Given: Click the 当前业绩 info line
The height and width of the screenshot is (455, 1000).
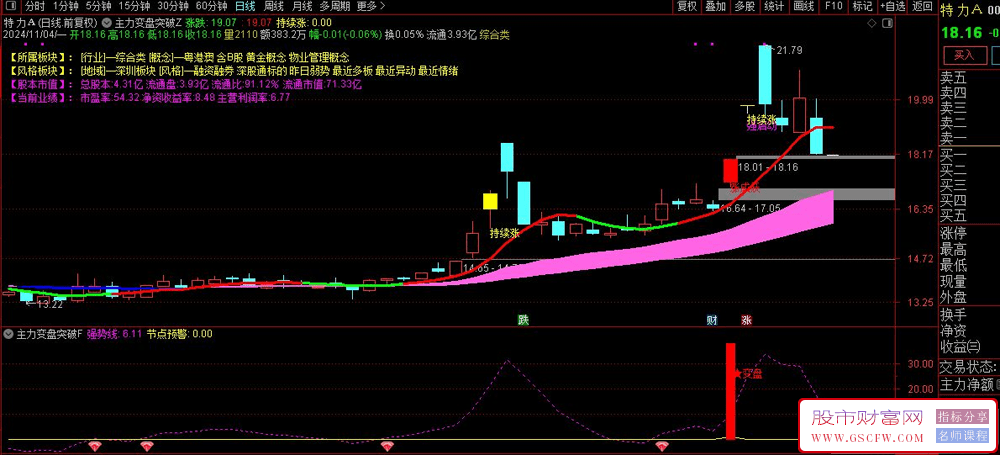Looking at the screenshot, I should [x=150, y=97].
